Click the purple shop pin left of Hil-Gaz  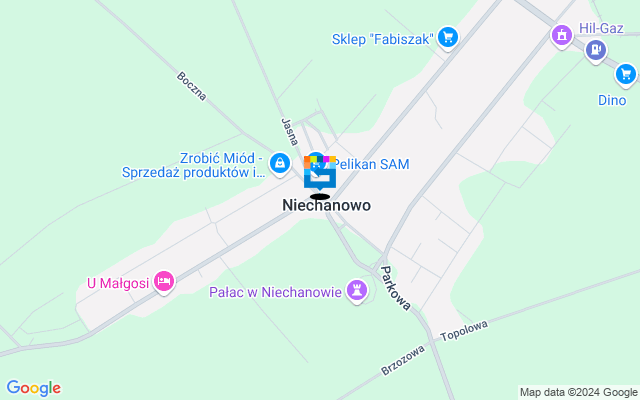[562, 36]
